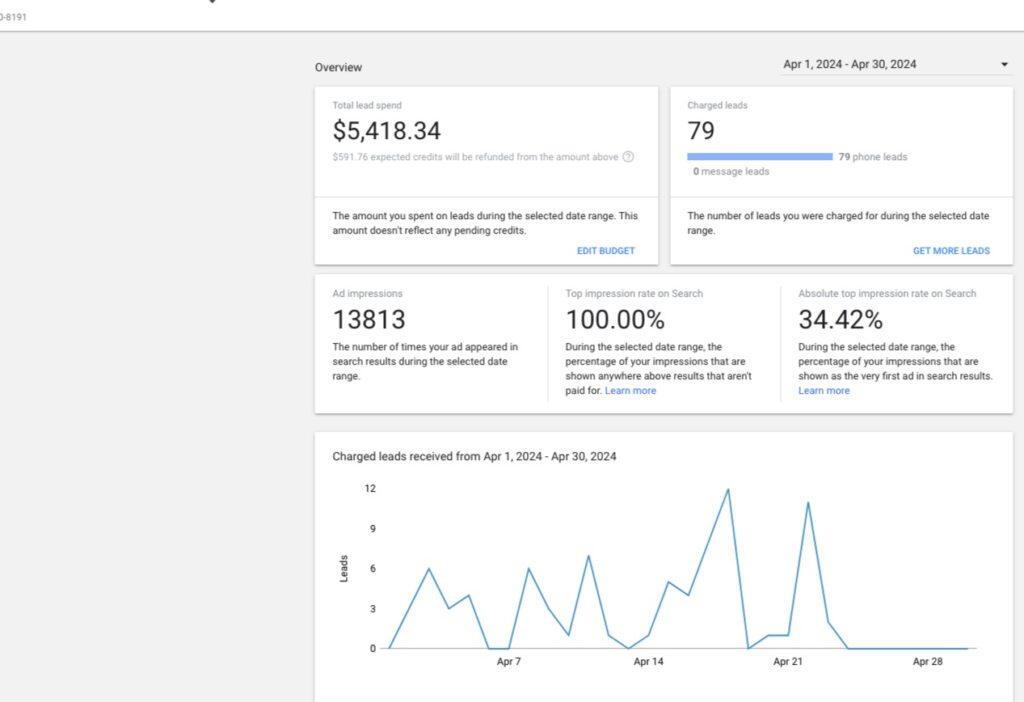The height and width of the screenshot is (702, 1024).
Task: Click the 79 charged leads number
Action: [x=701, y=131]
